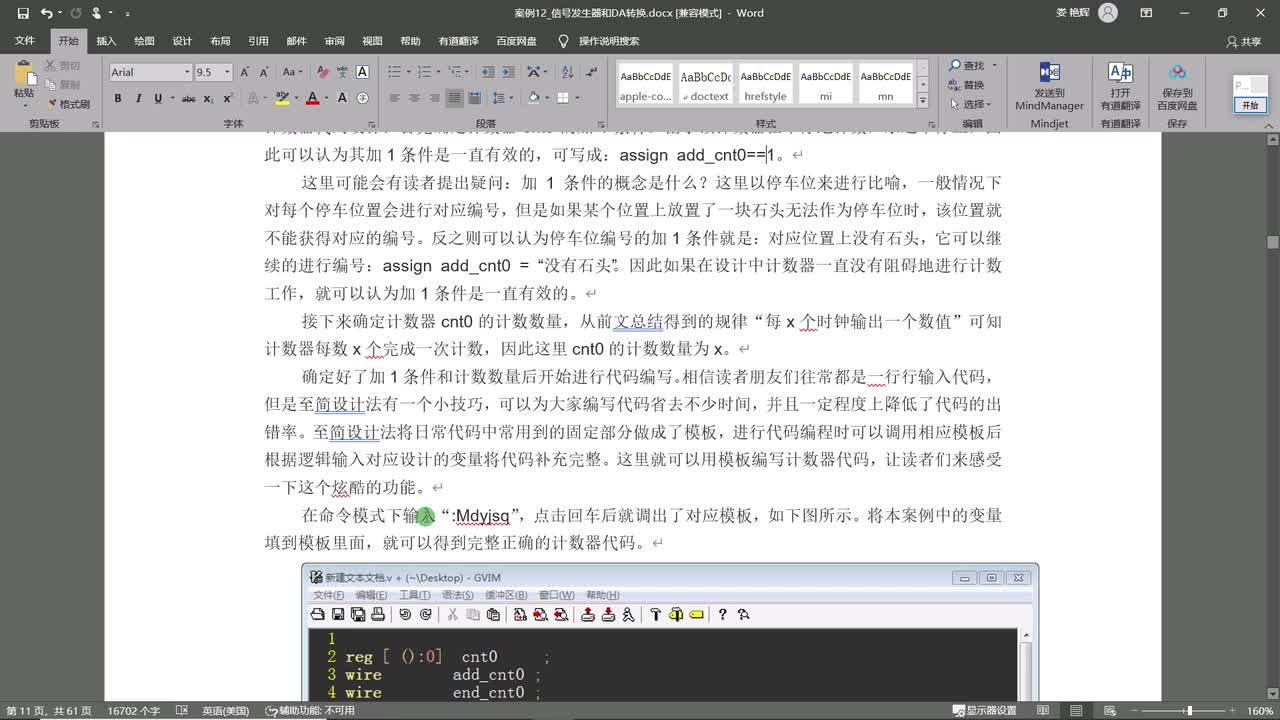Open the borders button
This screenshot has width=1280, height=720.
tap(563, 98)
